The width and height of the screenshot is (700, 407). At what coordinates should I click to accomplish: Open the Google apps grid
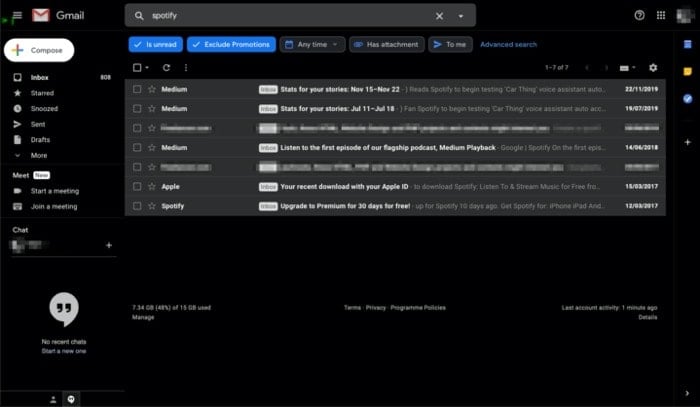[x=661, y=16]
